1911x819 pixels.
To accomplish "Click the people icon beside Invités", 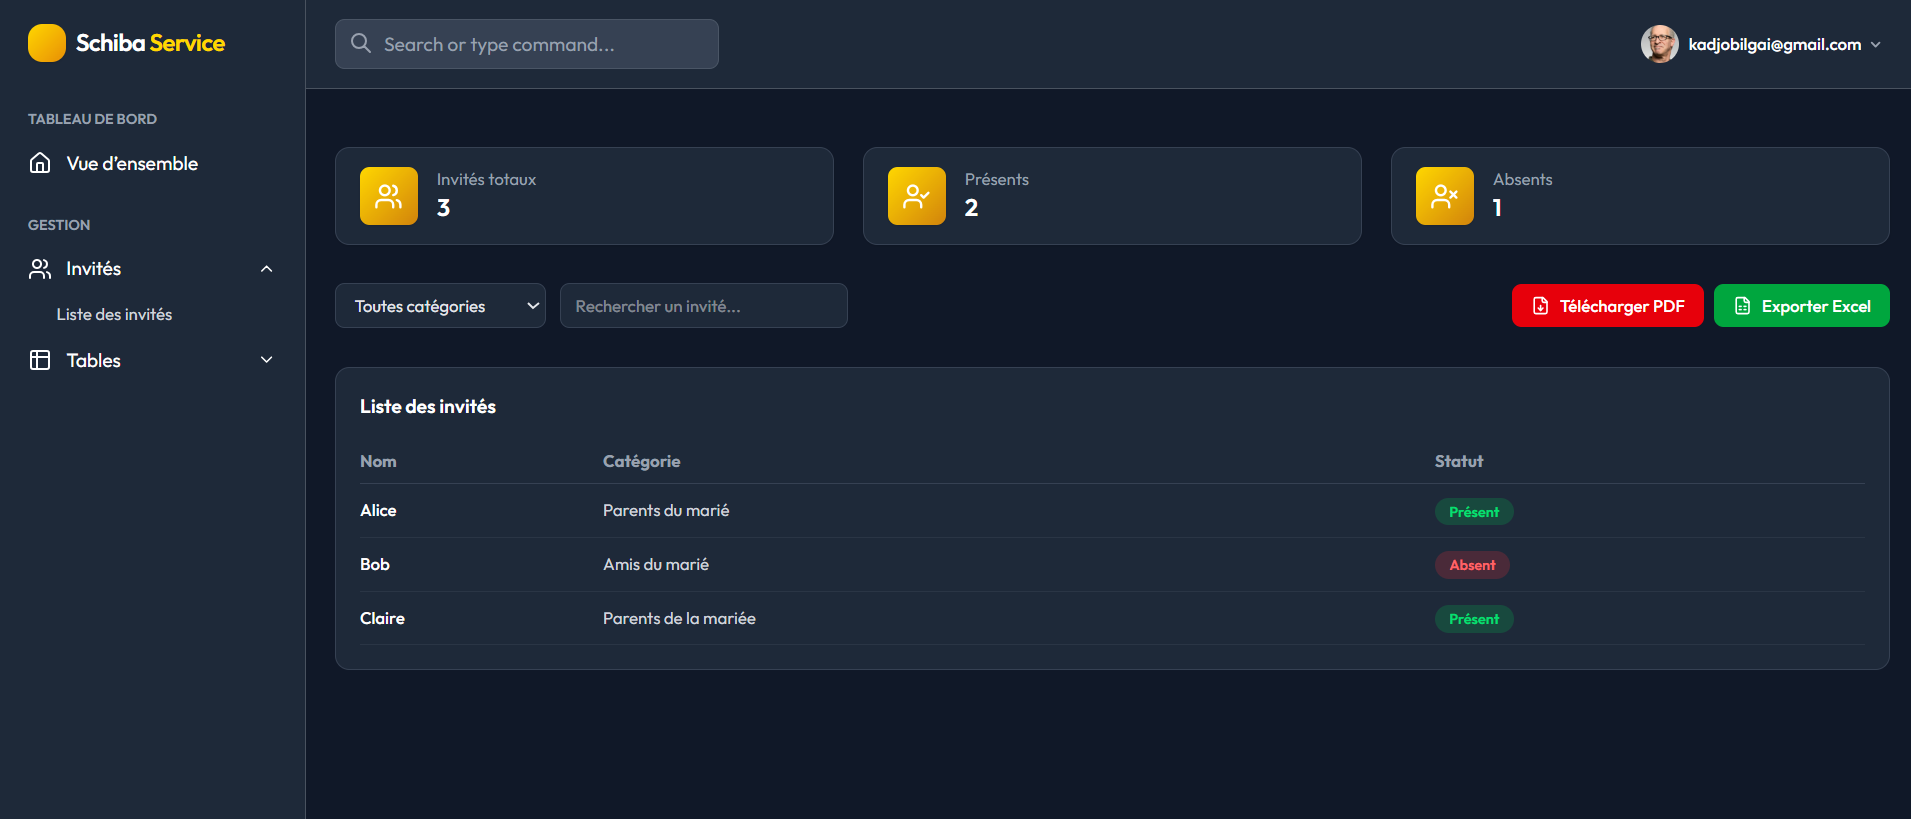I will [x=40, y=269].
